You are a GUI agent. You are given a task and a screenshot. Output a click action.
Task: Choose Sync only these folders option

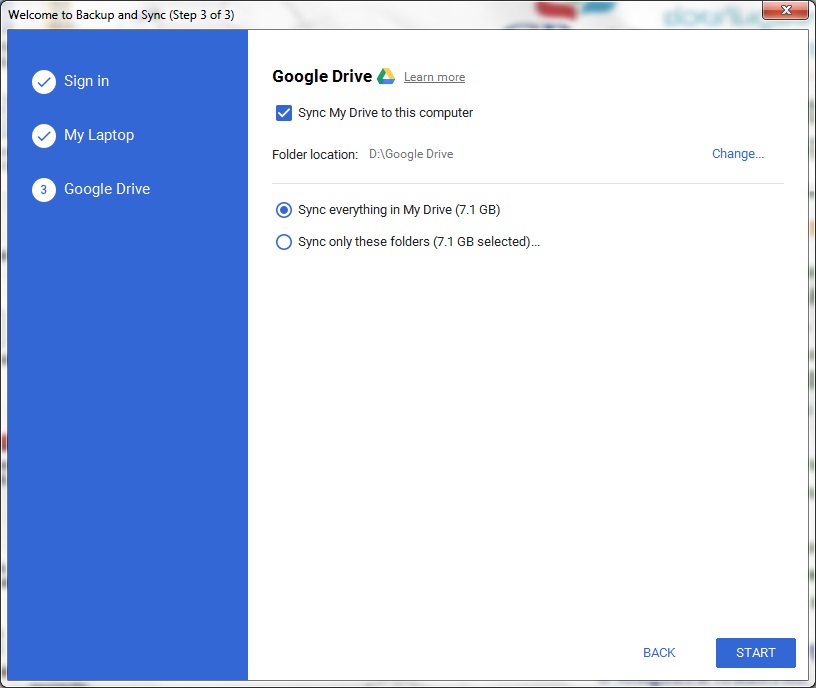(283, 242)
